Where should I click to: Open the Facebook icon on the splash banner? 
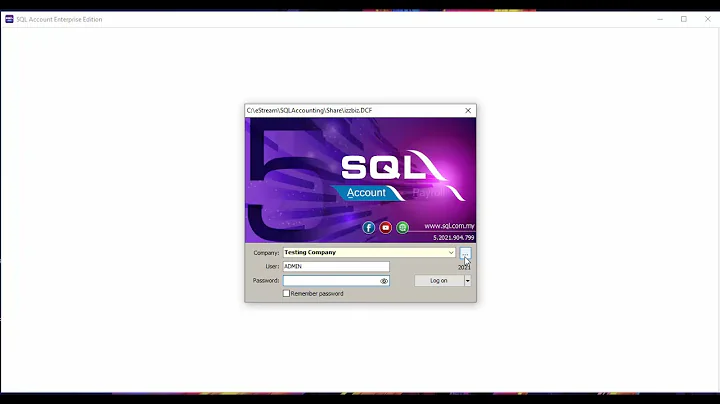tap(369, 228)
